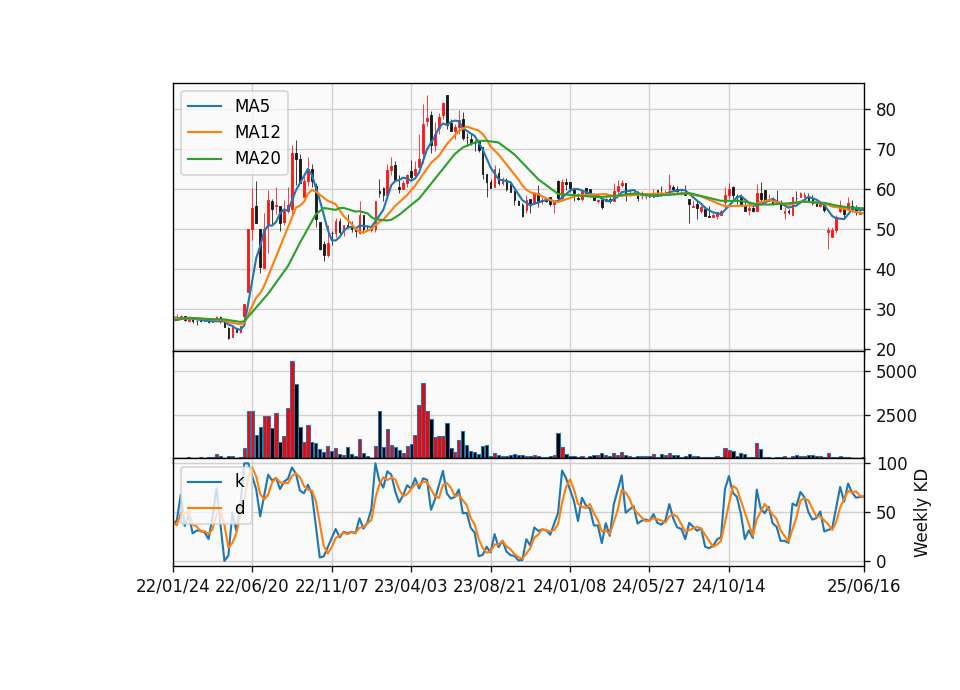Viewport: 960px width, 690px height.
Task: Click the d legend label
Action: click(x=239, y=508)
